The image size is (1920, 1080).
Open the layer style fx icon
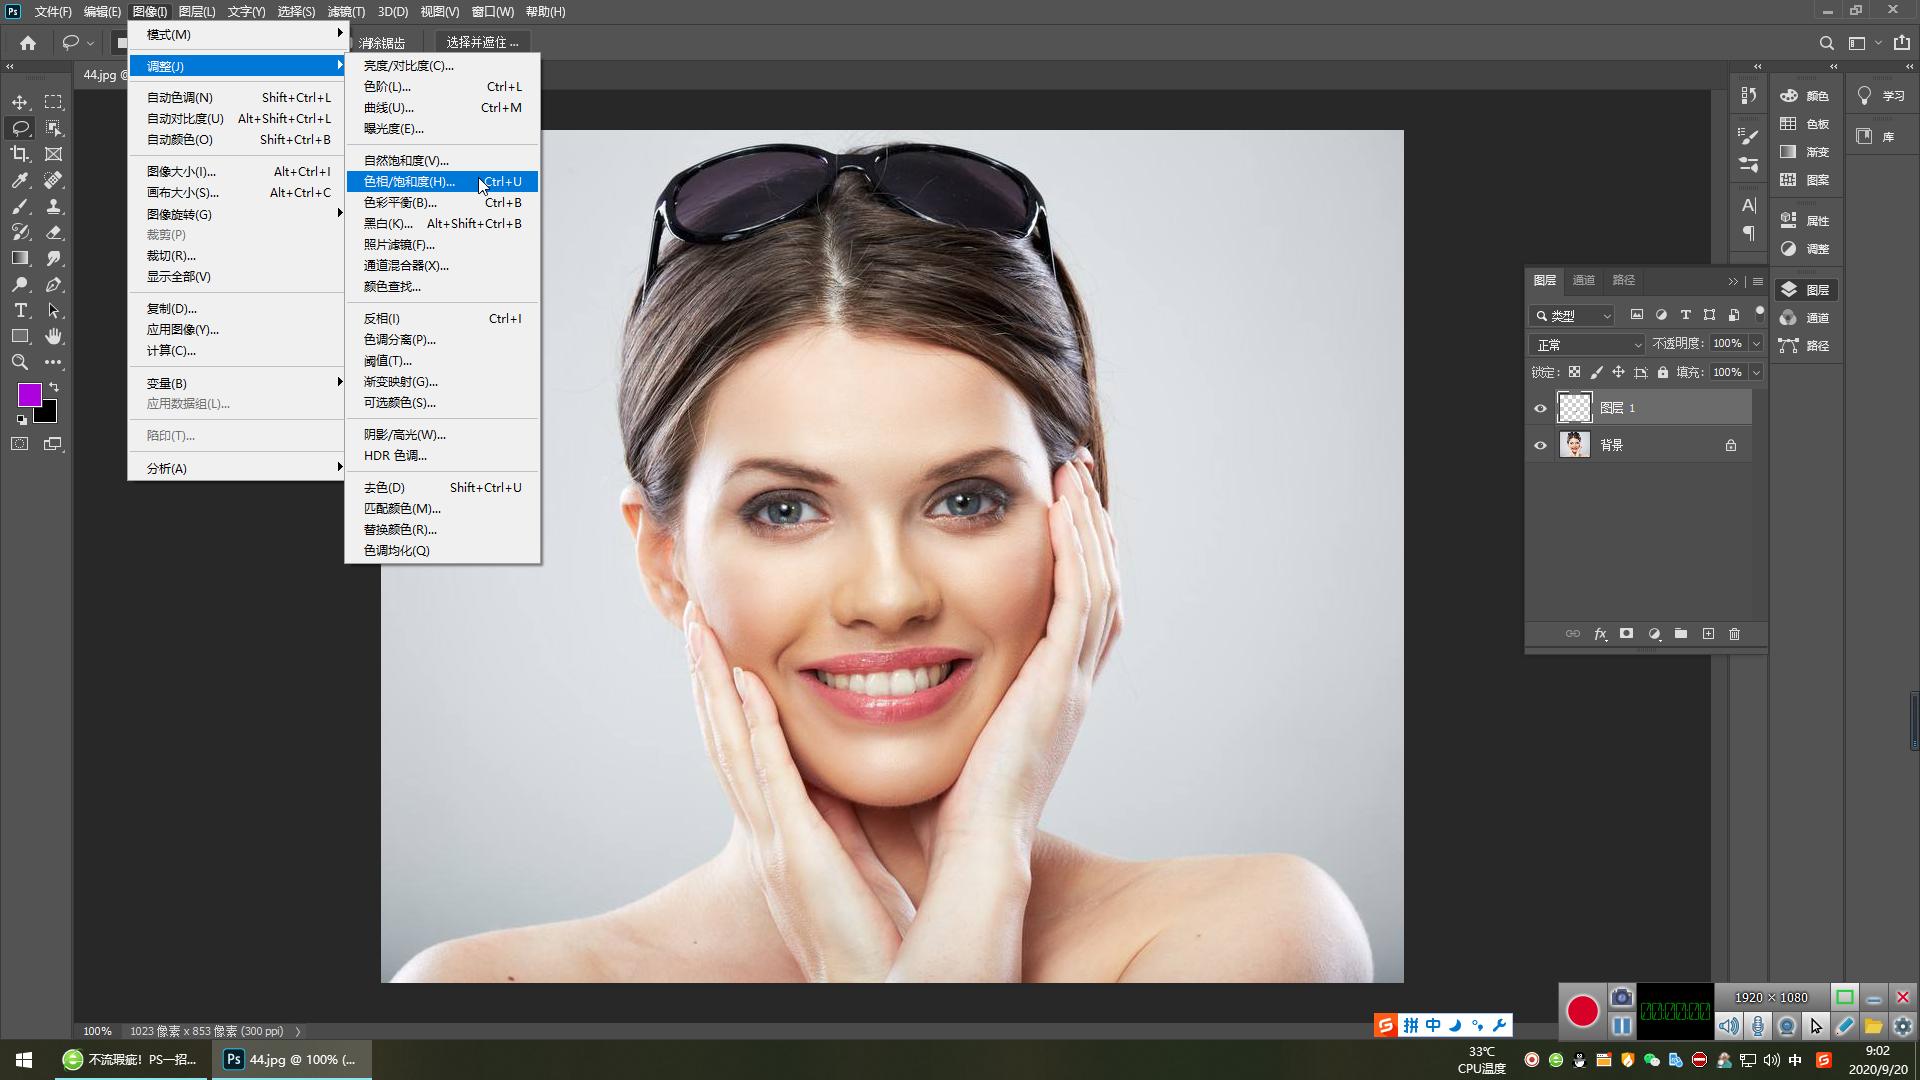(x=1600, y=634)
